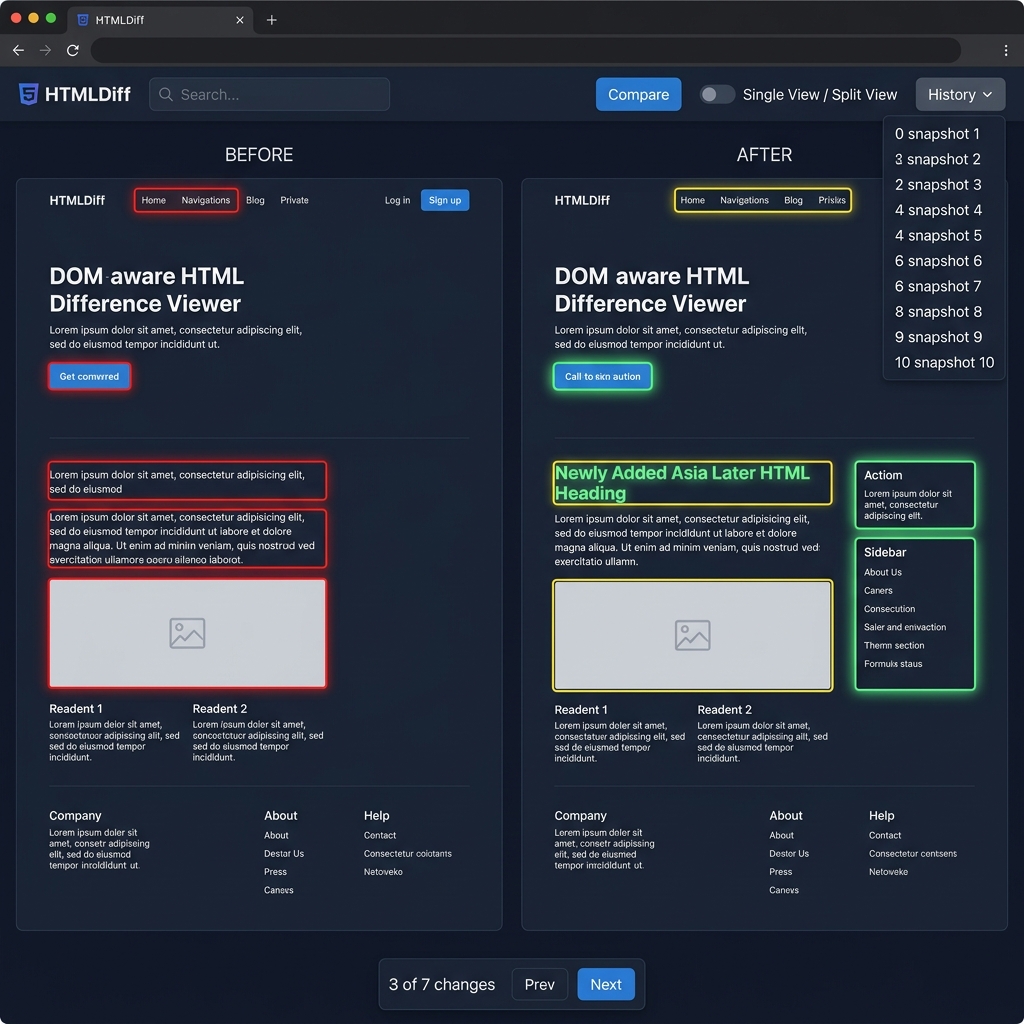
Task: Click Home in AFTER panel nav
Action: tap(692, 200)
